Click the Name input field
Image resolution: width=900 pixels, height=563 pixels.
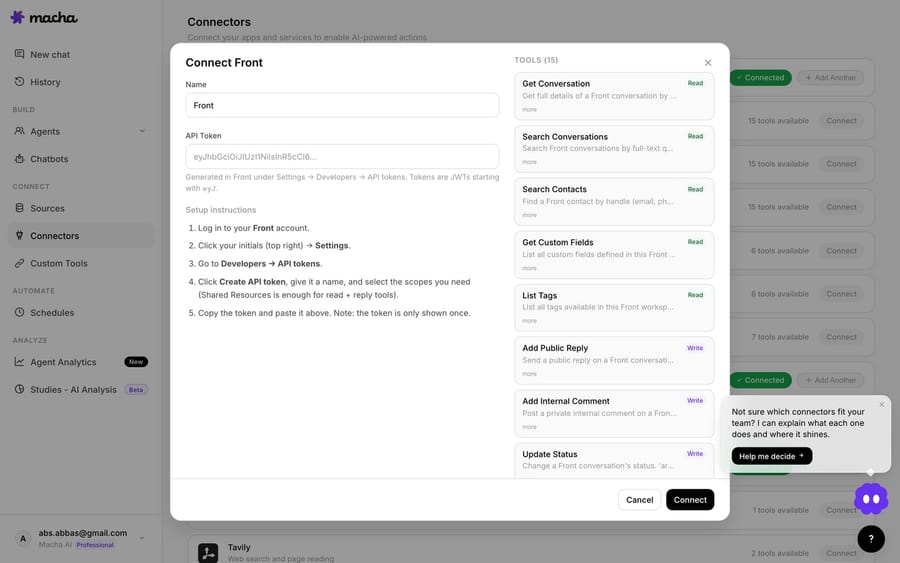(x=342, y=105)
